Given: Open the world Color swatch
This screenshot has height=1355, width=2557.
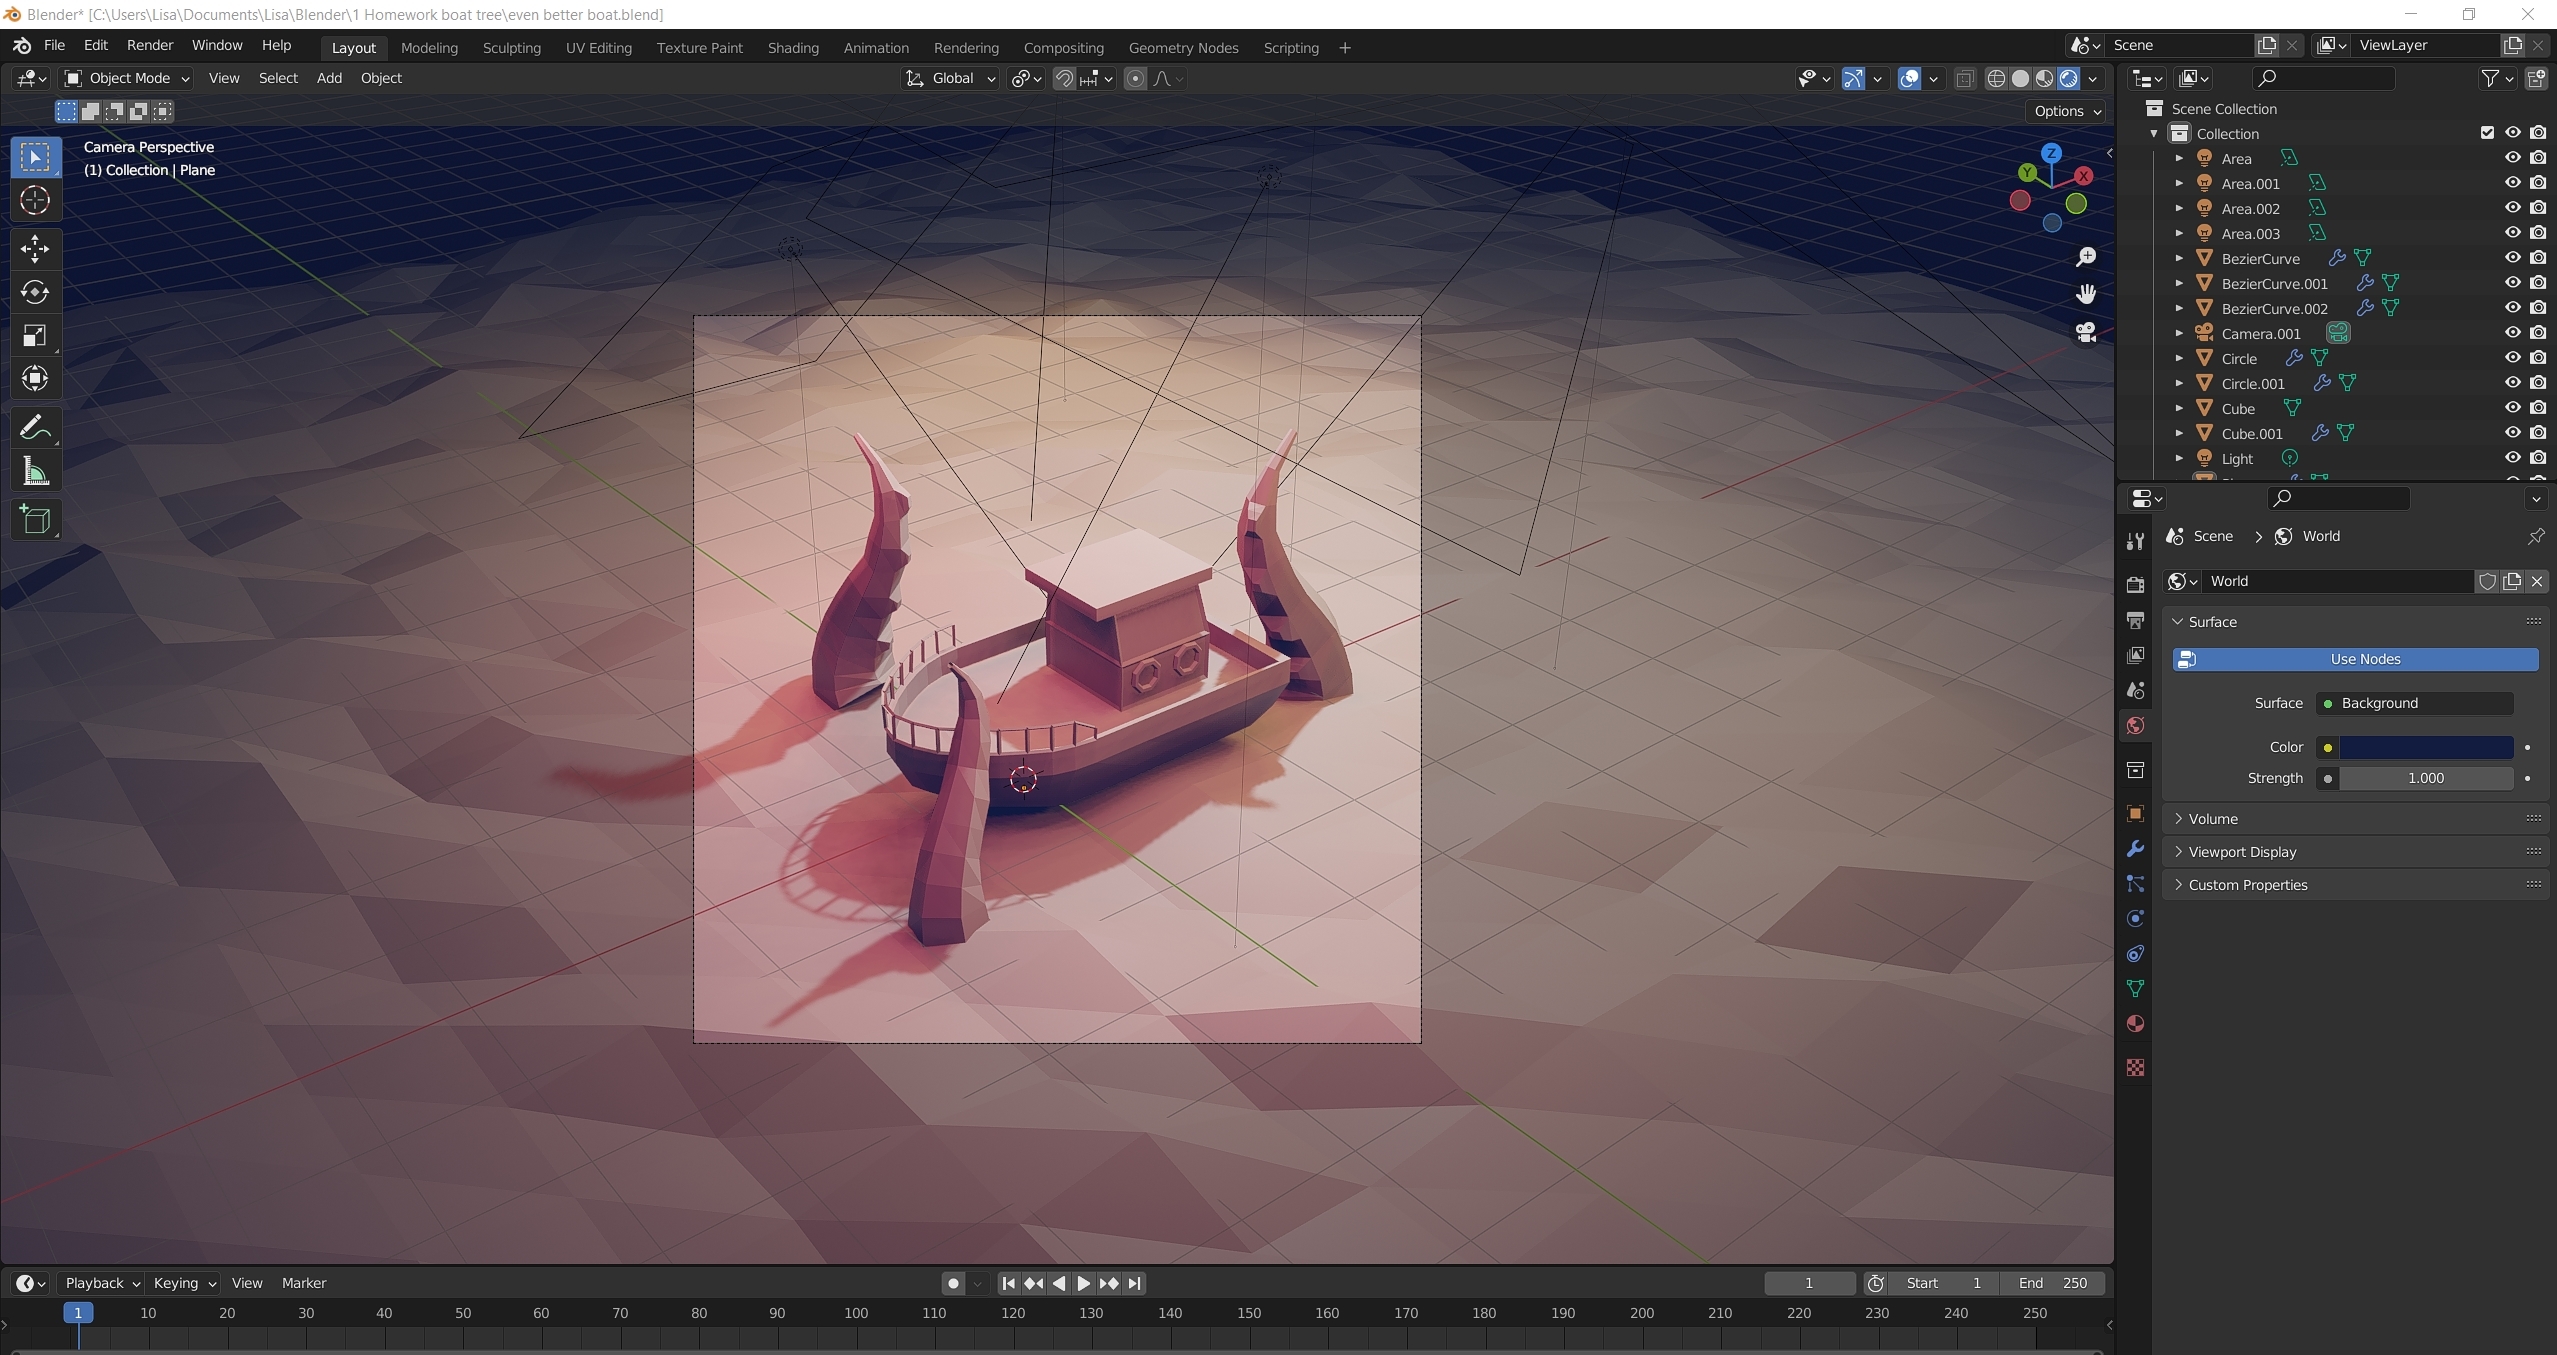Looking at the screenshot, I should click(x=2425, y=747).
